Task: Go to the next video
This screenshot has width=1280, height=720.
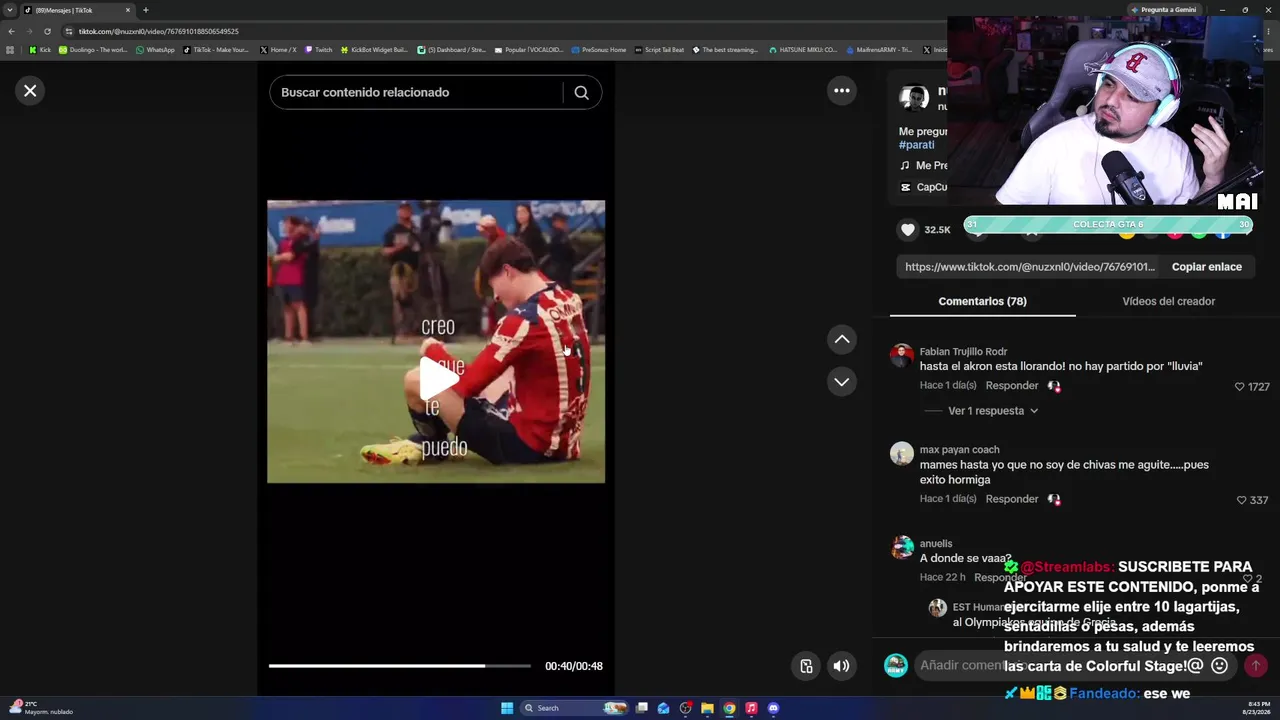Action: click(x=842, y=382)
